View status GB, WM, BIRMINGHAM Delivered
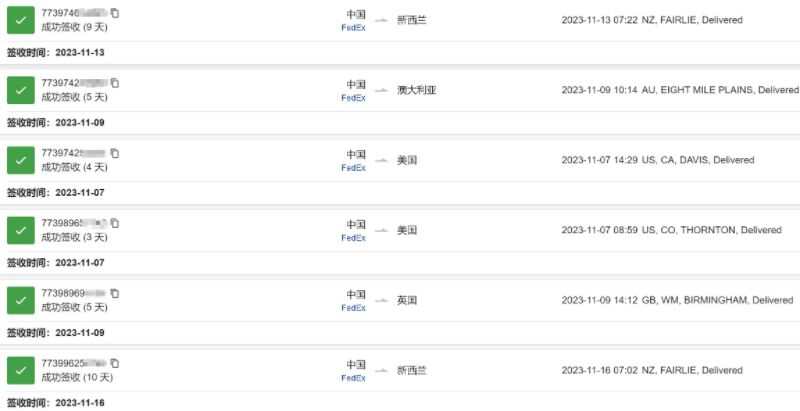Screen dimensions: 800x411 click(x=678, y=300)
